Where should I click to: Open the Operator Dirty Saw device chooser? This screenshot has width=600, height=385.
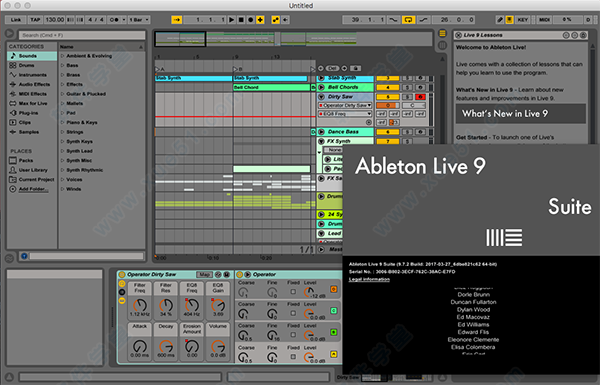(x=345, y=105)
